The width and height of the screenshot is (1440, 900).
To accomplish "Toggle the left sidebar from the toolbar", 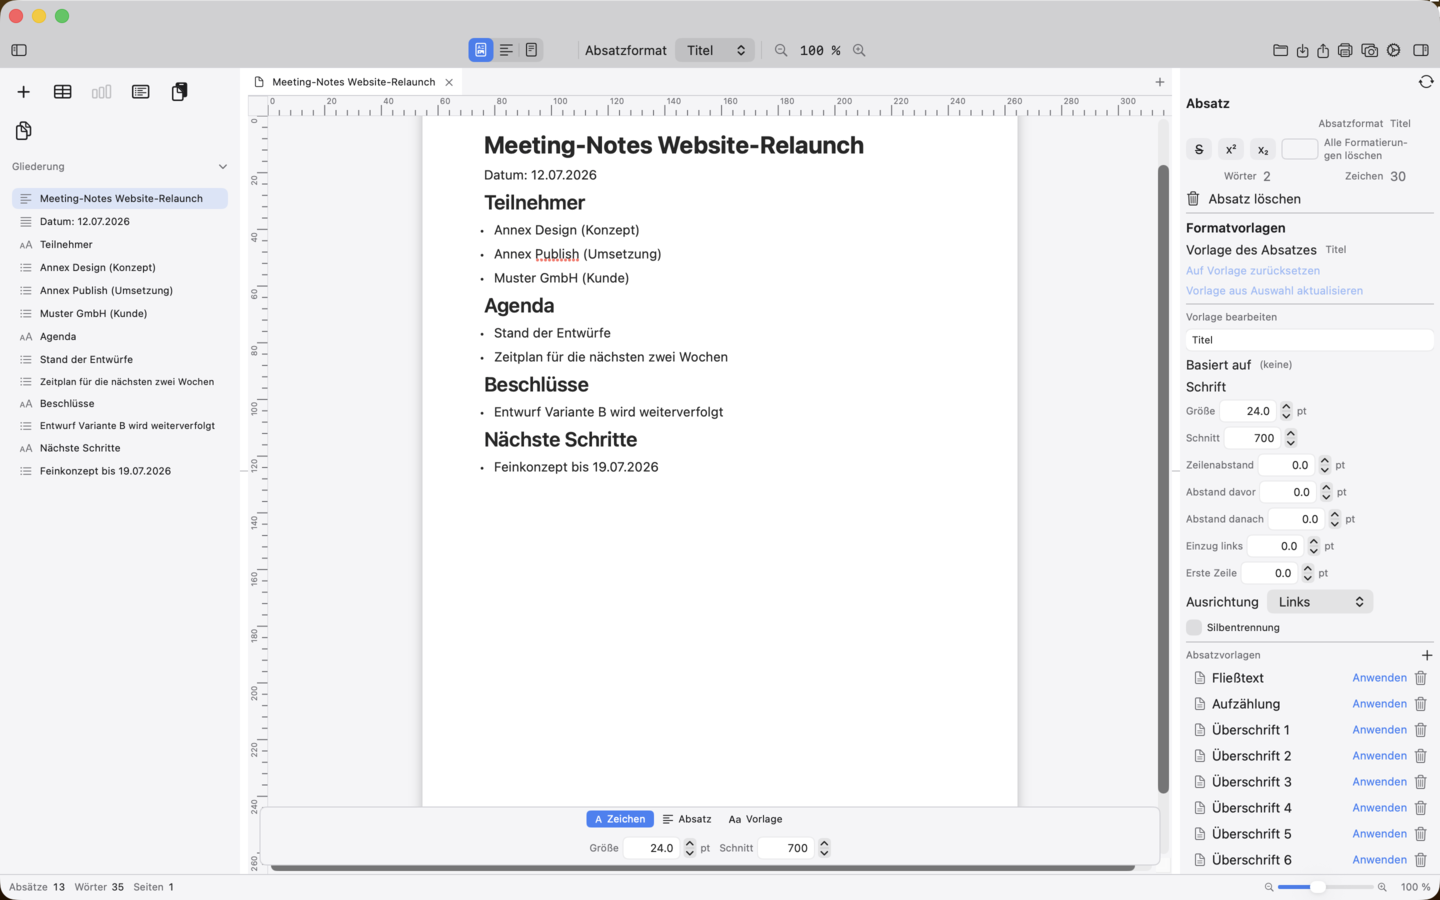I will point(19,50).
